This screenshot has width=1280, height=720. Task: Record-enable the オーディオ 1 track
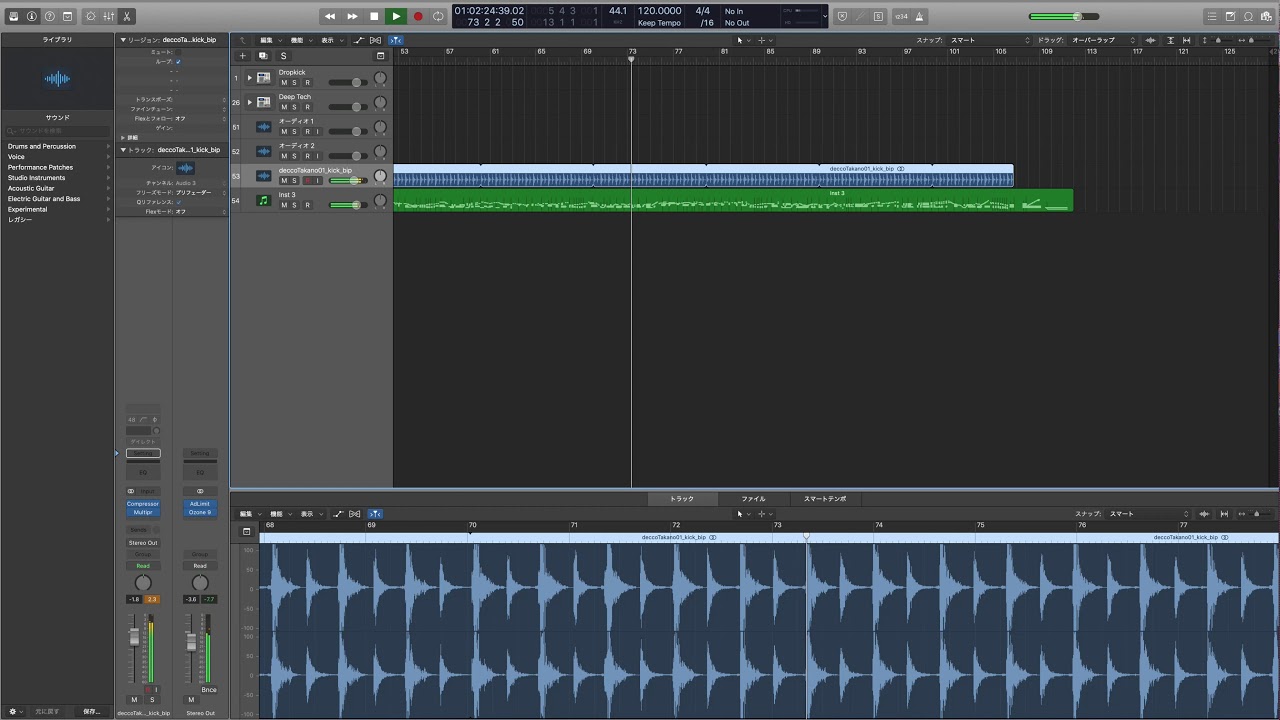(x=307, y=131)
